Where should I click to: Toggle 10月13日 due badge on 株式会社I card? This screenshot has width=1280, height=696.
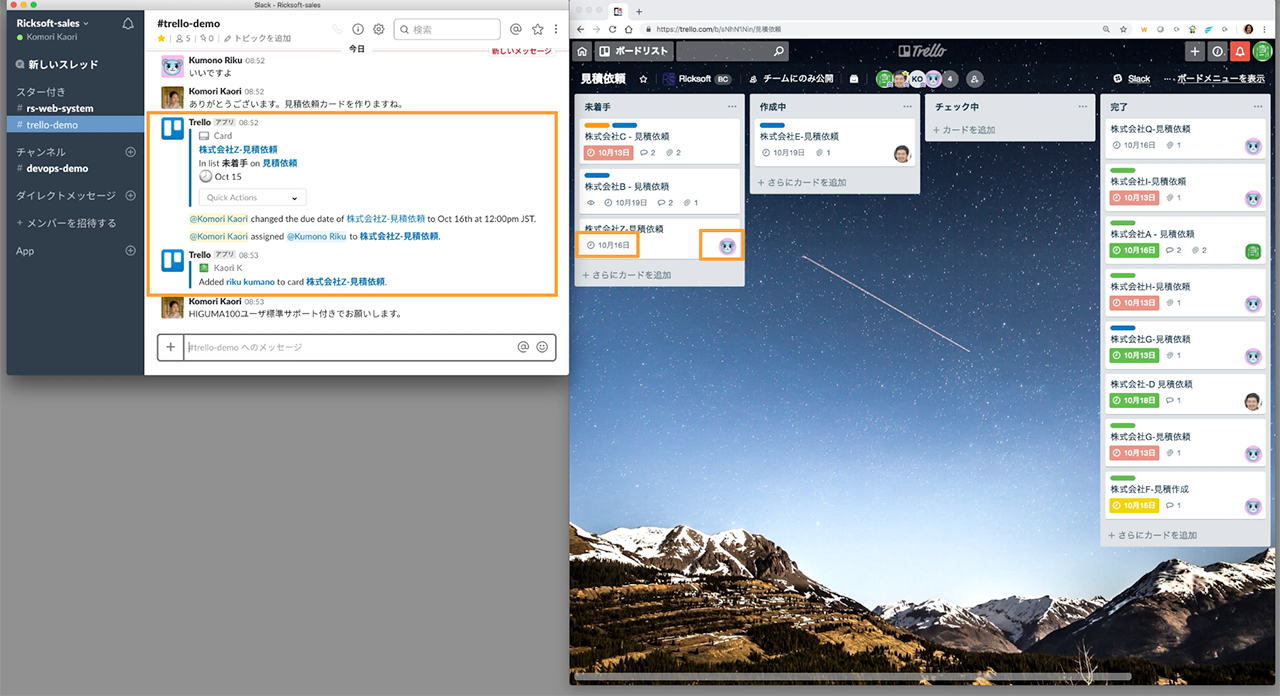(1133, 198)
